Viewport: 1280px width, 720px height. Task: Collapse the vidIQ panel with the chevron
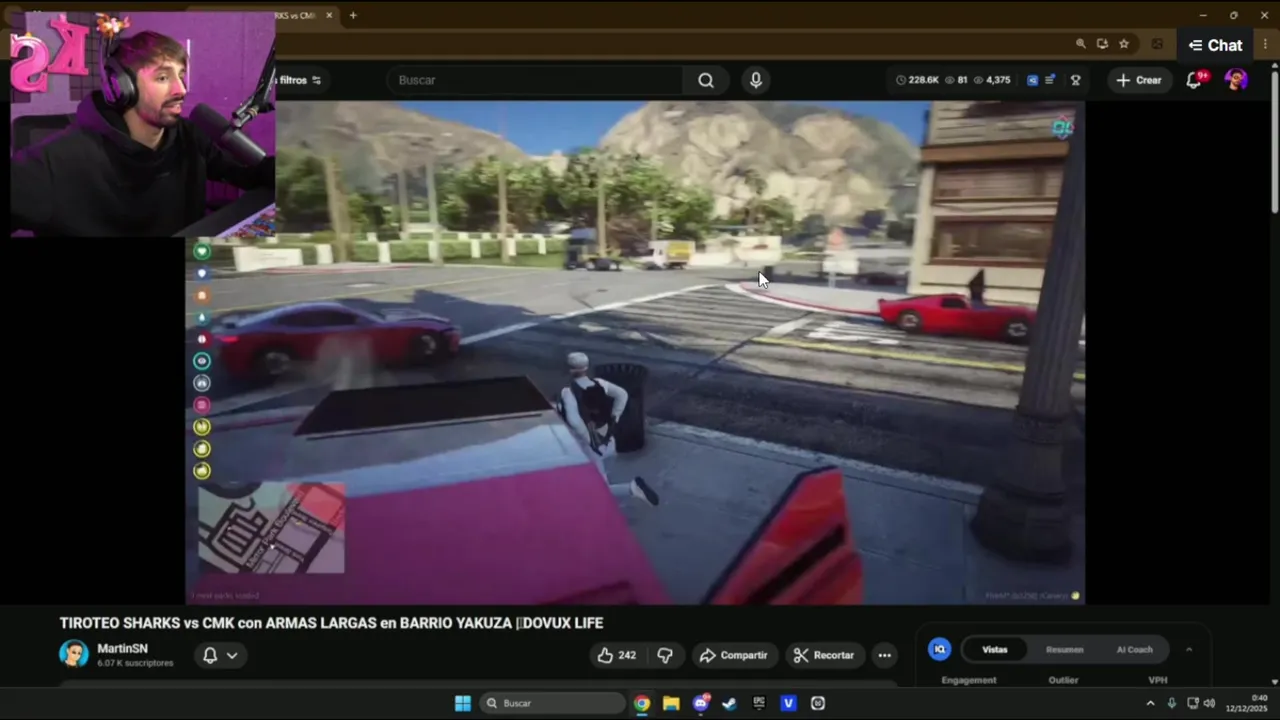click(1189, 649)
